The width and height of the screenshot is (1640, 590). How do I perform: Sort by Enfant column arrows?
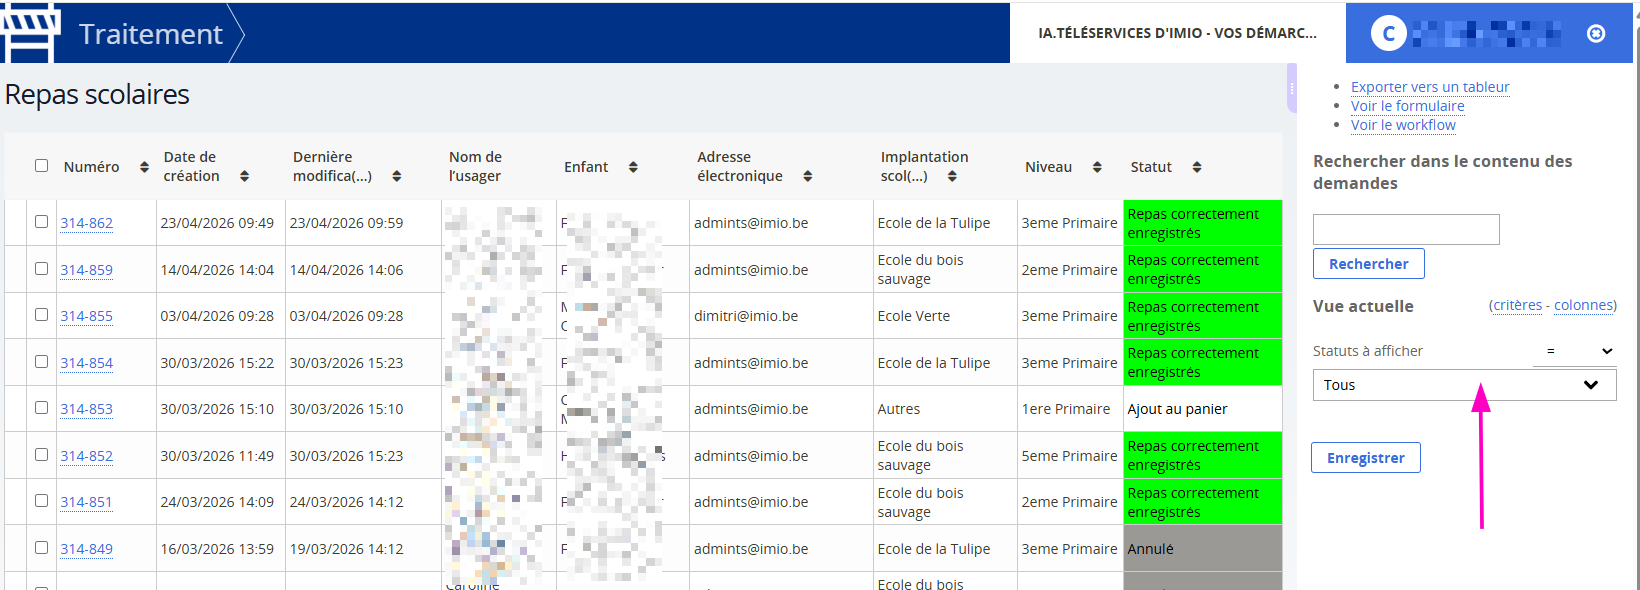pyautogui.click(x=633, y=167)
